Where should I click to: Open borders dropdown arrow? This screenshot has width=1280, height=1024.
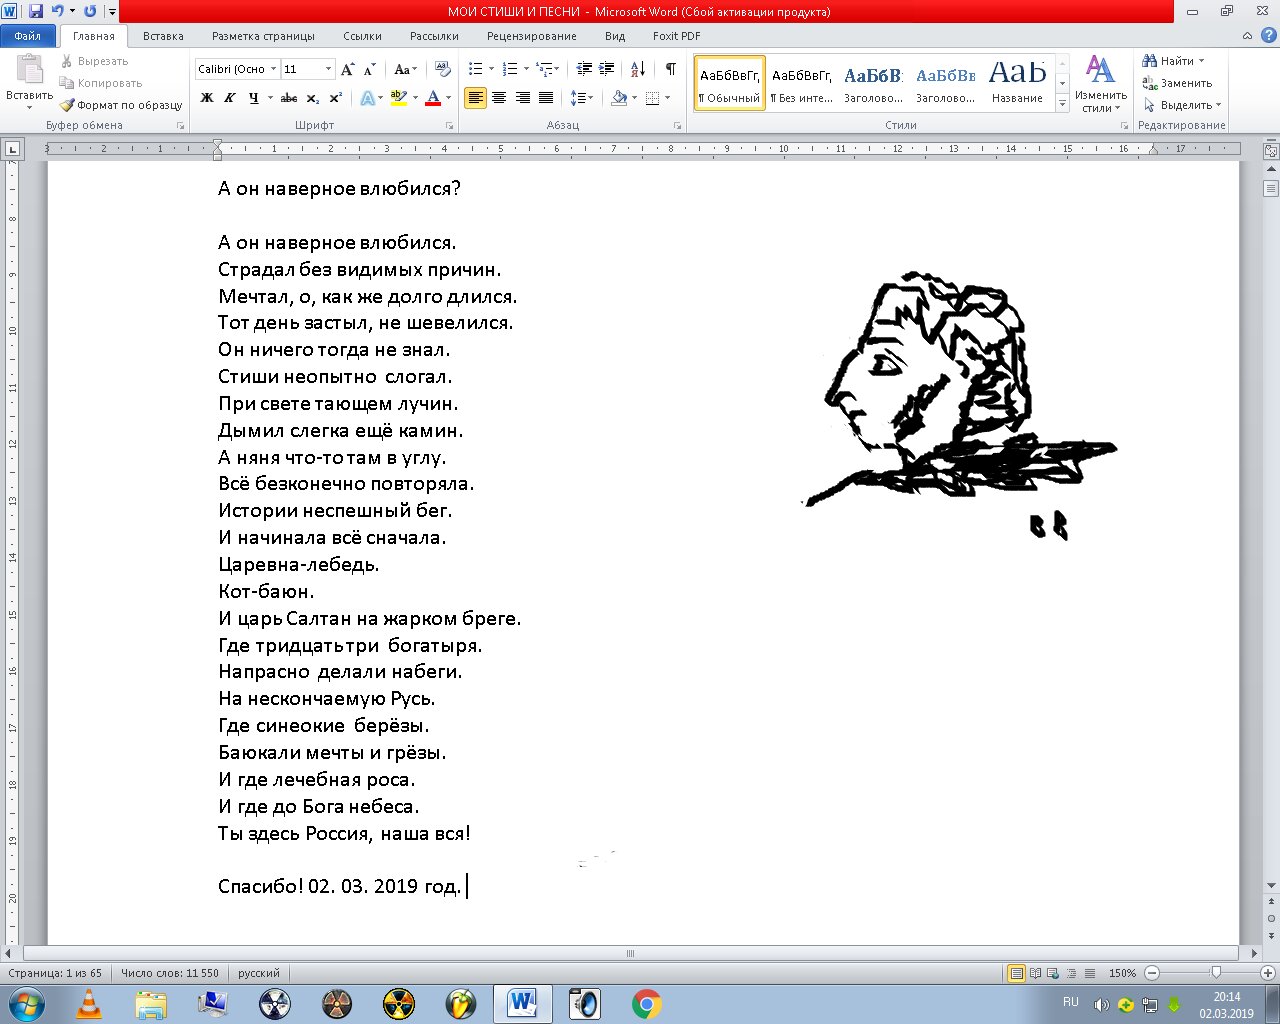click(667, 98)
